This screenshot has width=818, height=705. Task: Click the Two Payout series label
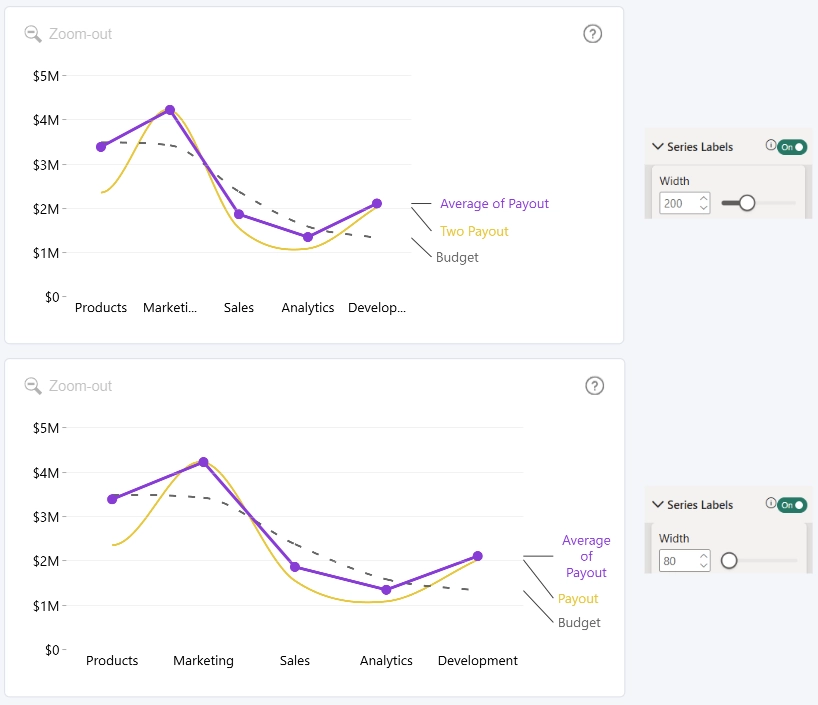coord(474,231)
